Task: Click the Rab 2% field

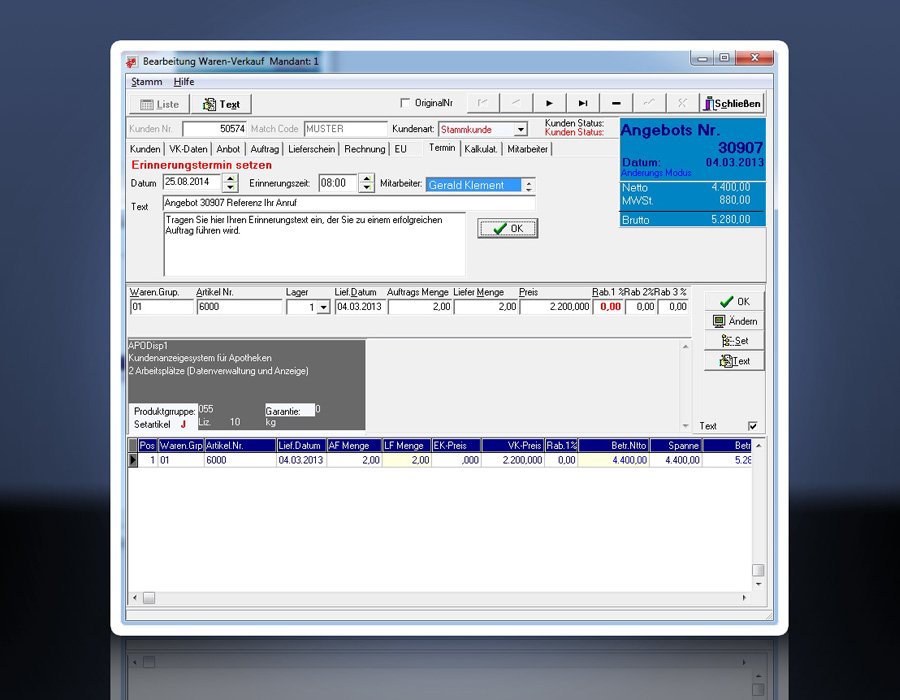Action: (x=641, y=307)
